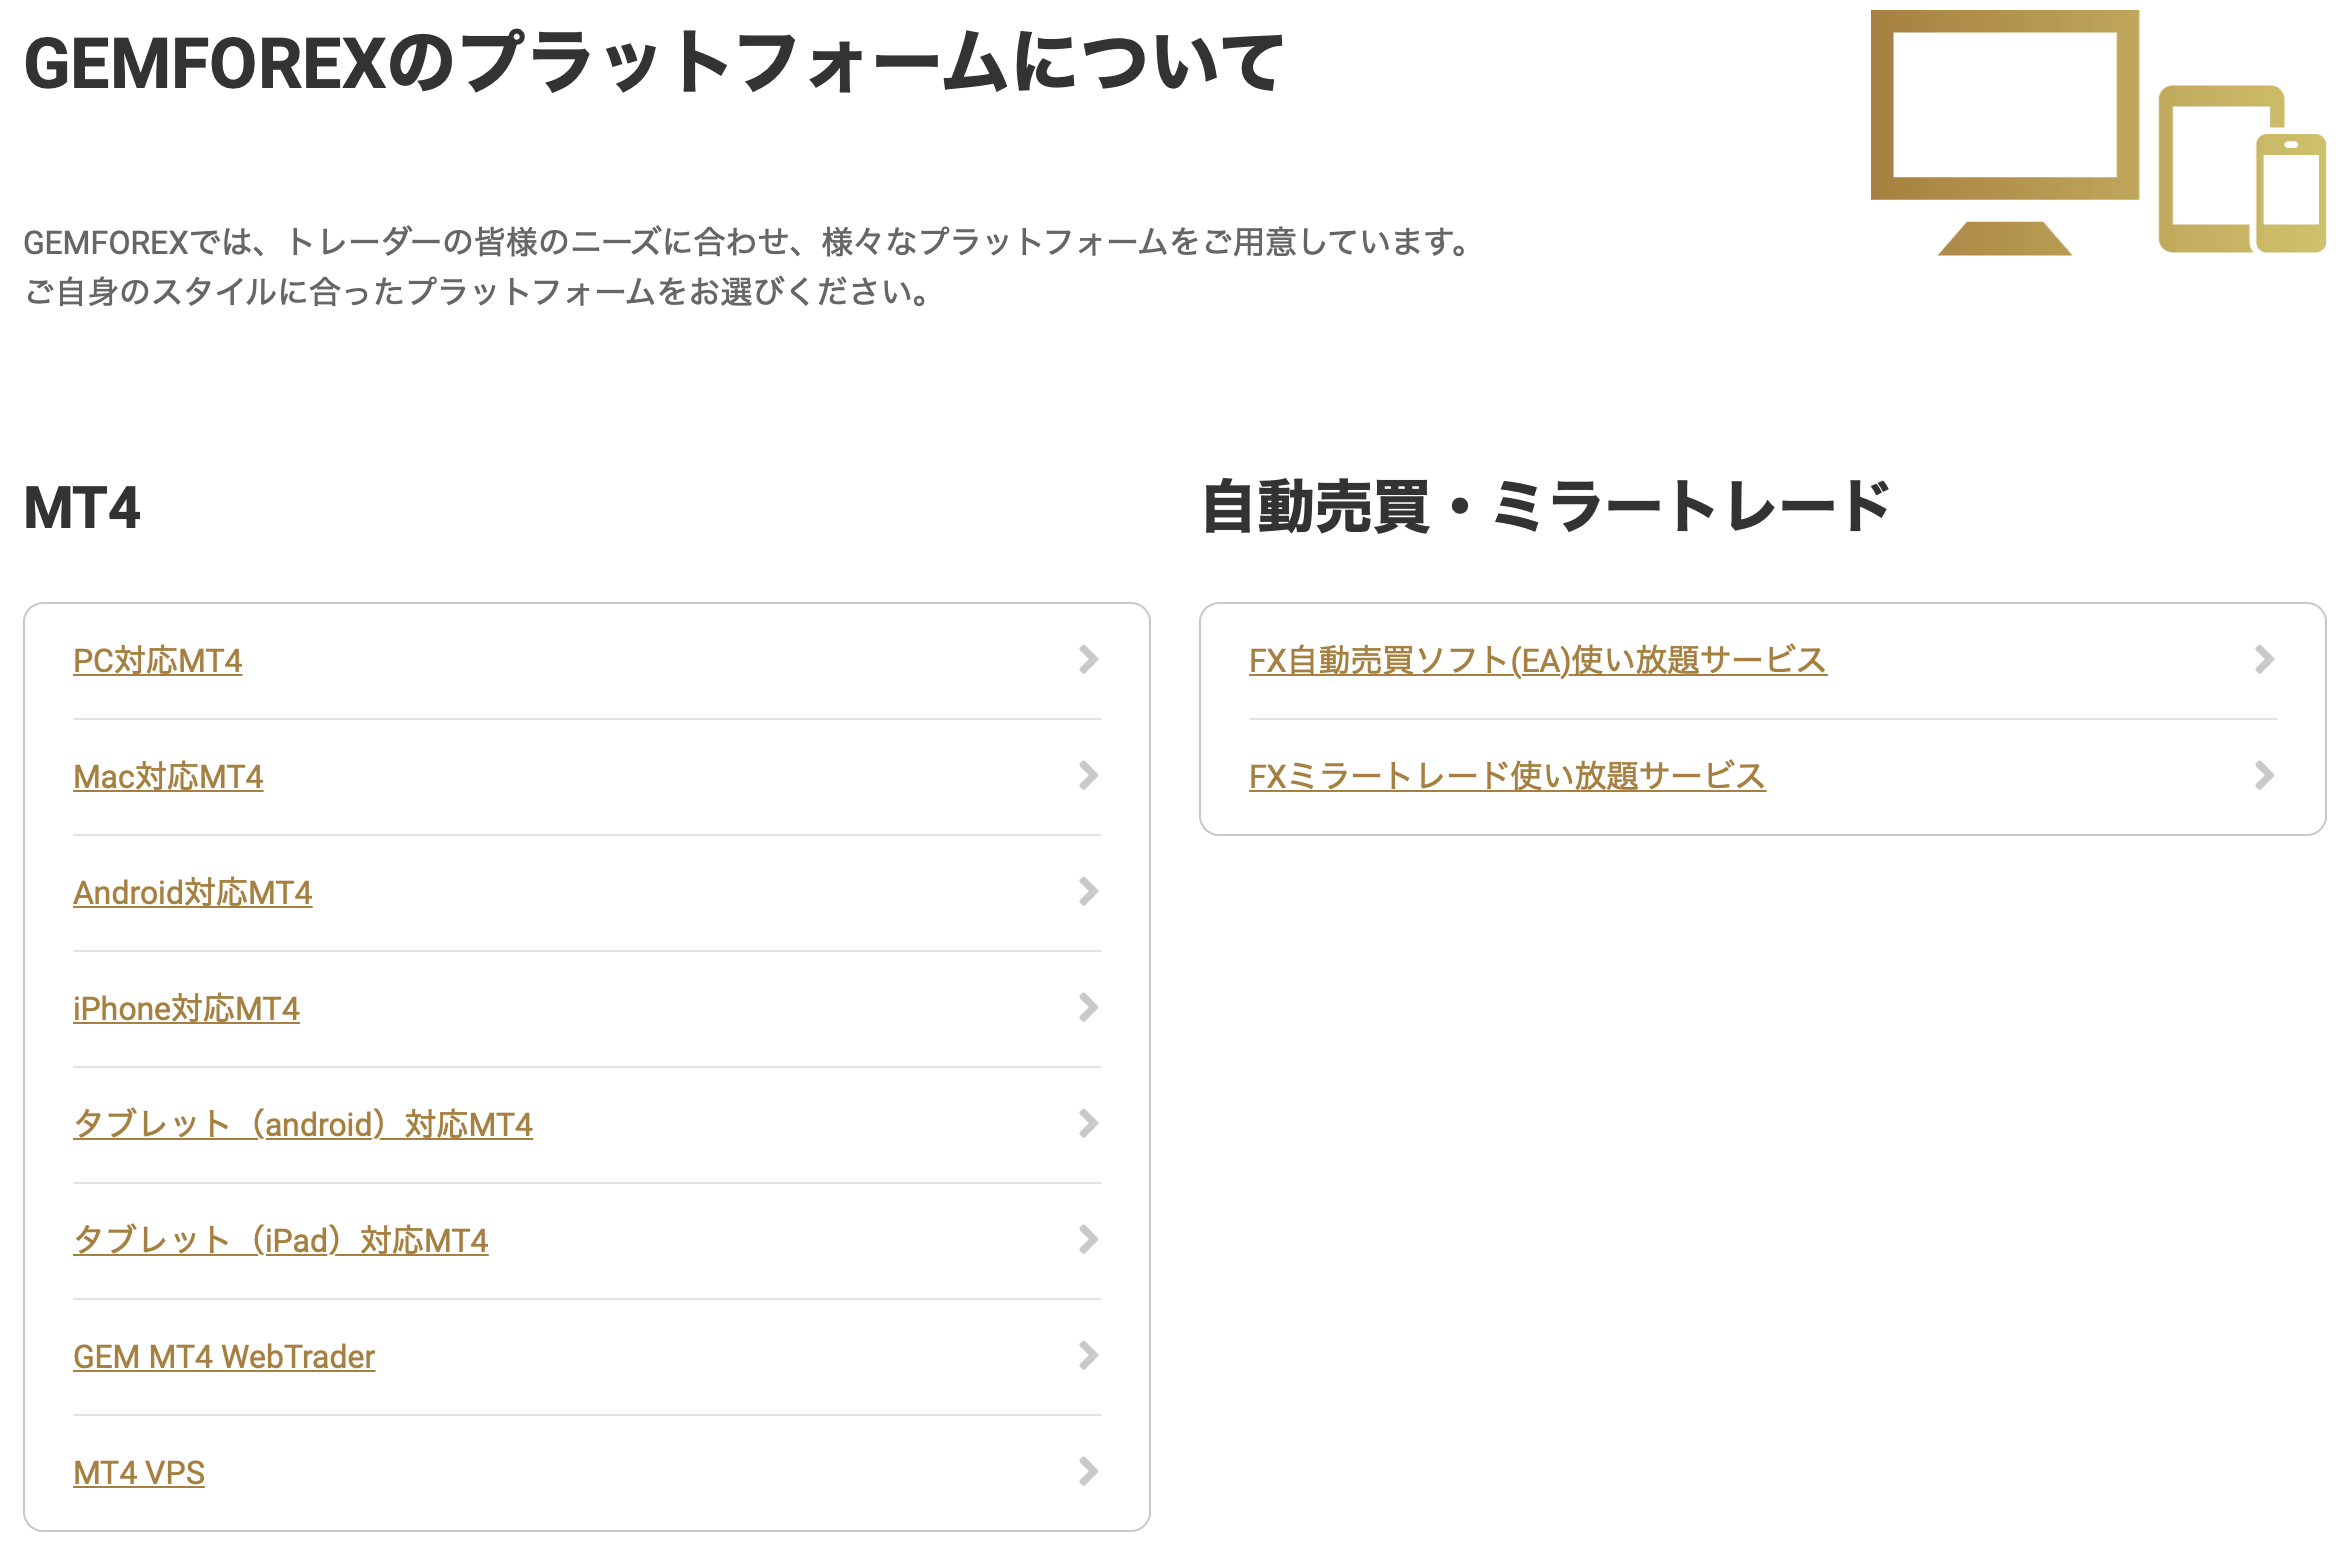Click chevron beside タブレット(android)対応MT4
Image resolution: width=2348 pixels, height=1548 pixels.
point(1089,1123)
